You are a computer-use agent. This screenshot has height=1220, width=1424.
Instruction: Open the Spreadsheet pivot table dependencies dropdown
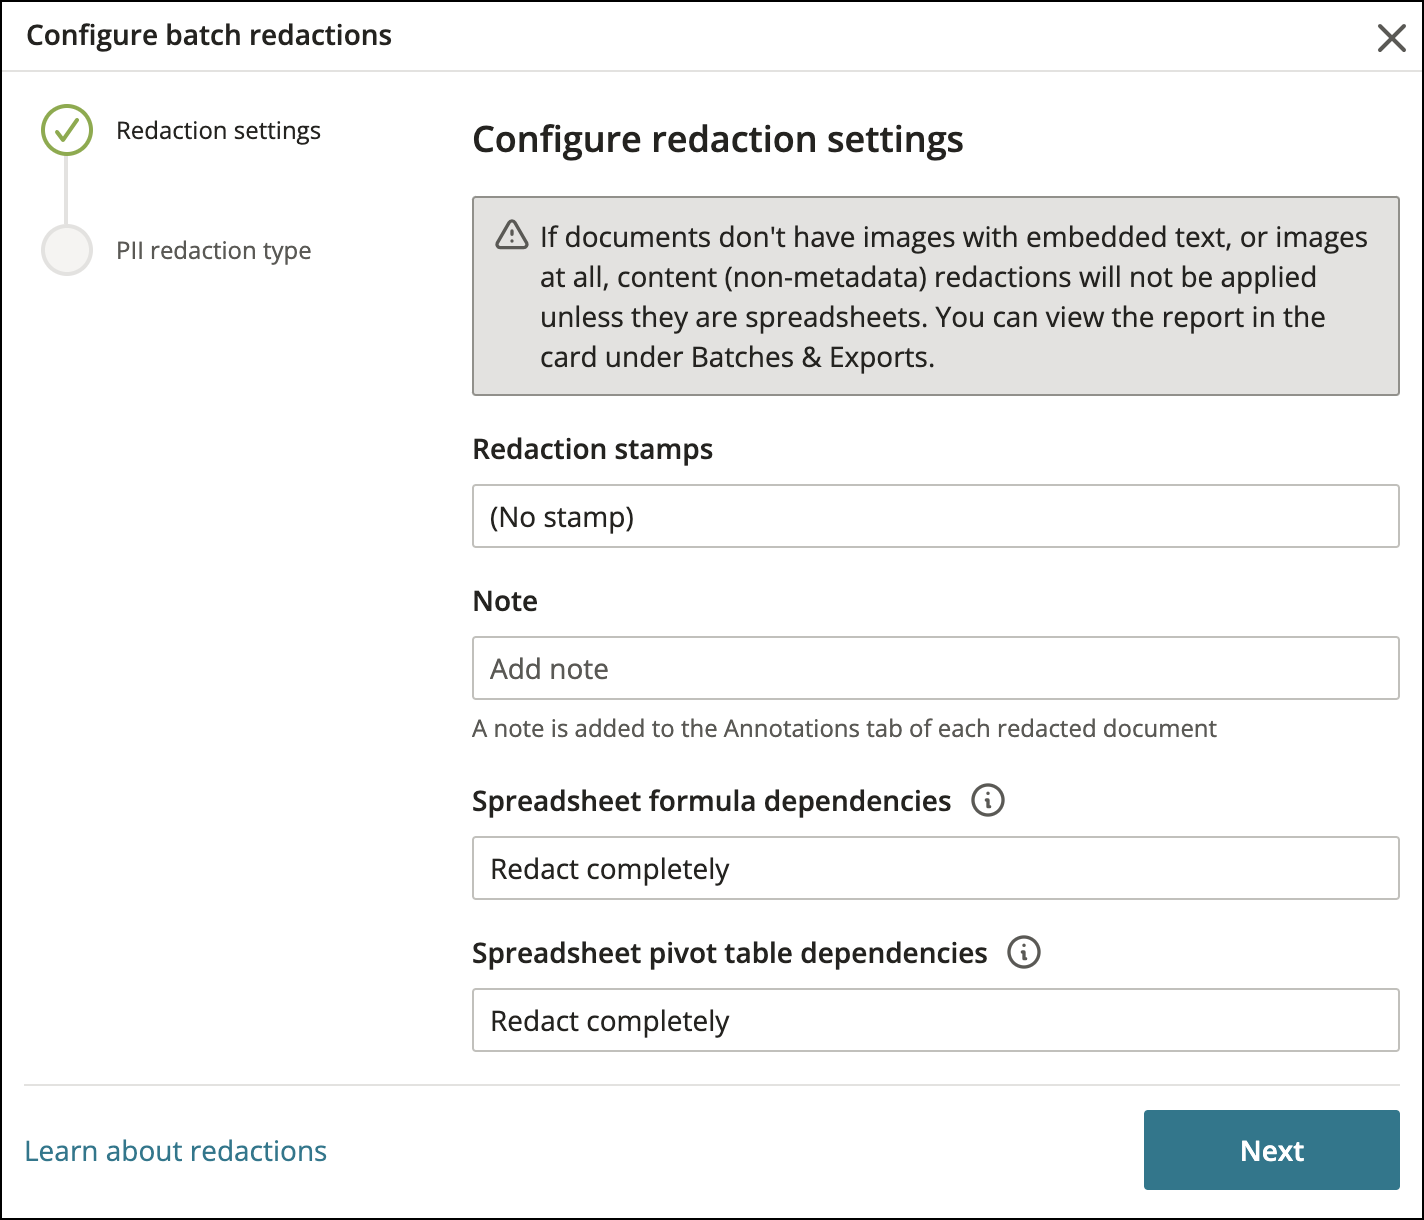(935, 1020)
